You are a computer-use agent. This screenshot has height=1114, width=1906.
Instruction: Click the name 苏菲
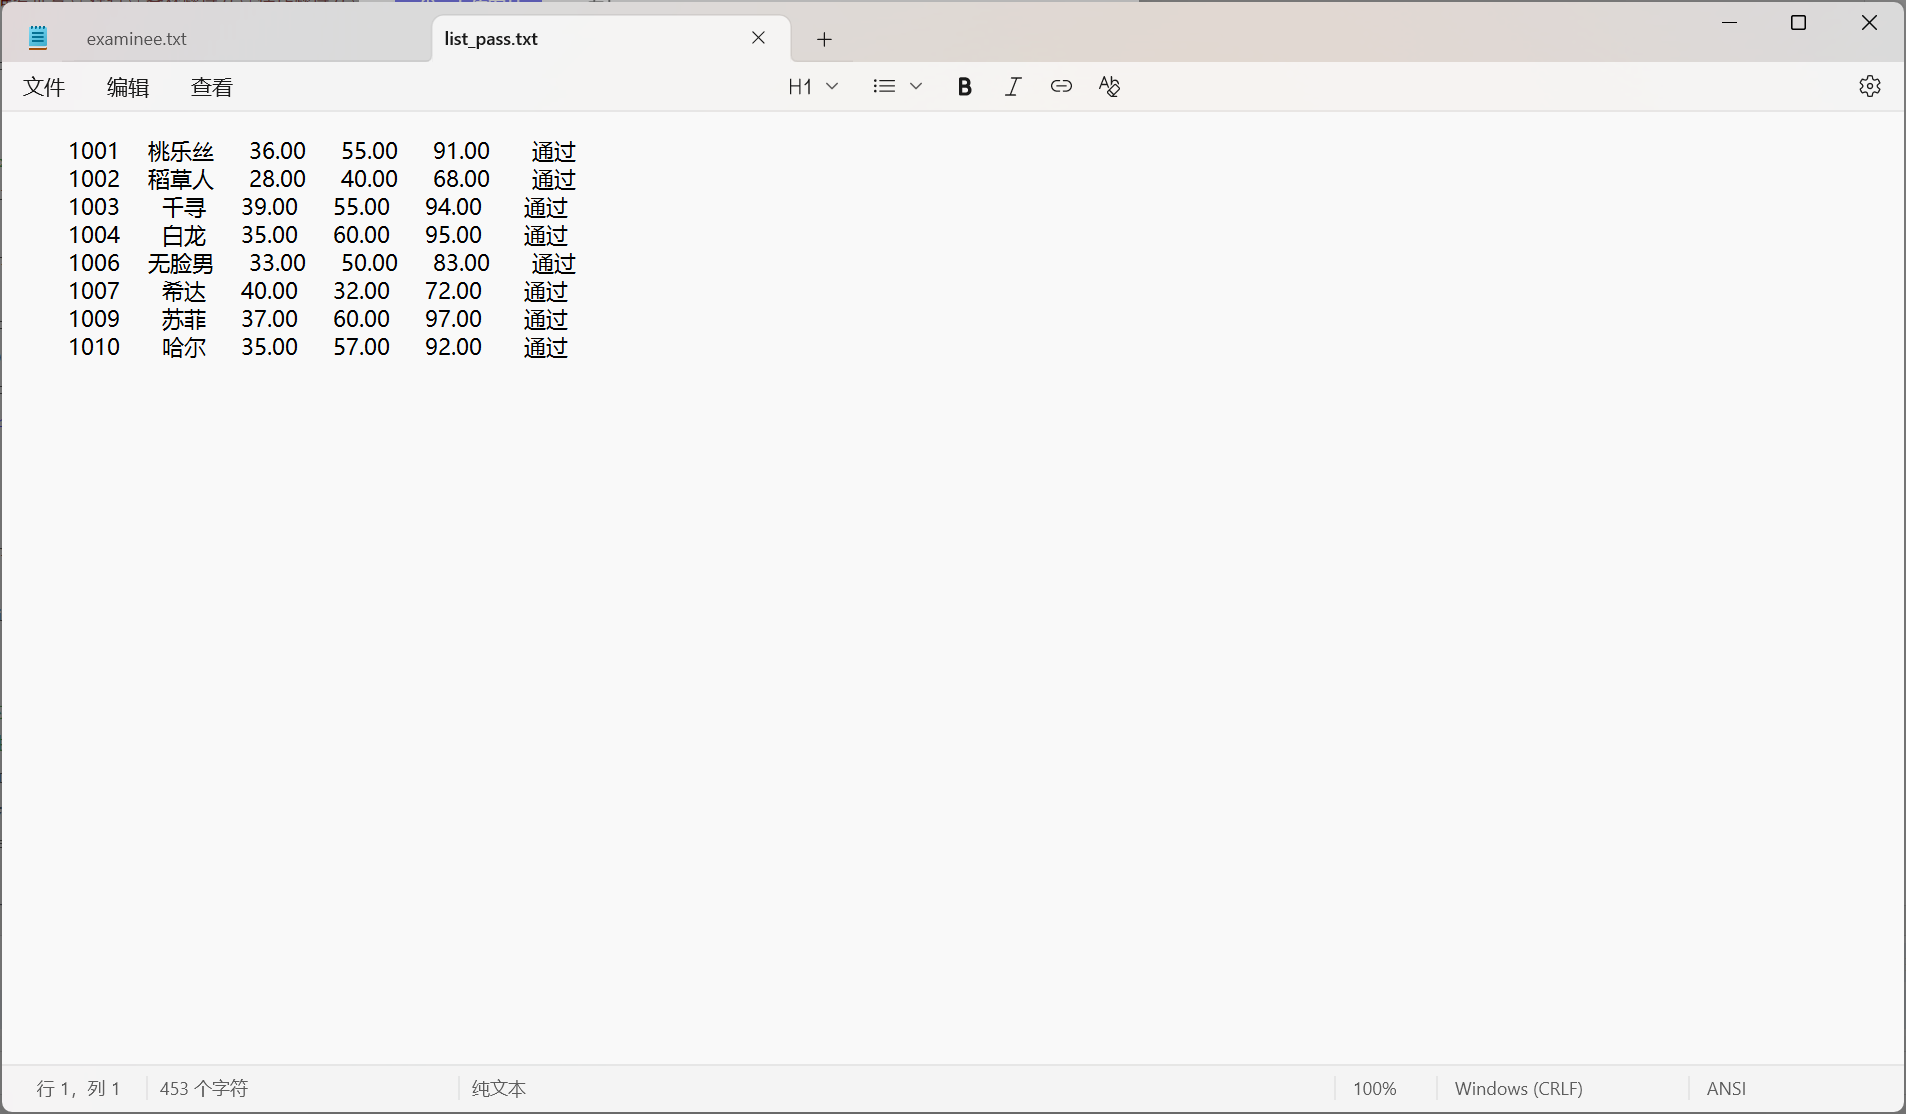[184, 320]
